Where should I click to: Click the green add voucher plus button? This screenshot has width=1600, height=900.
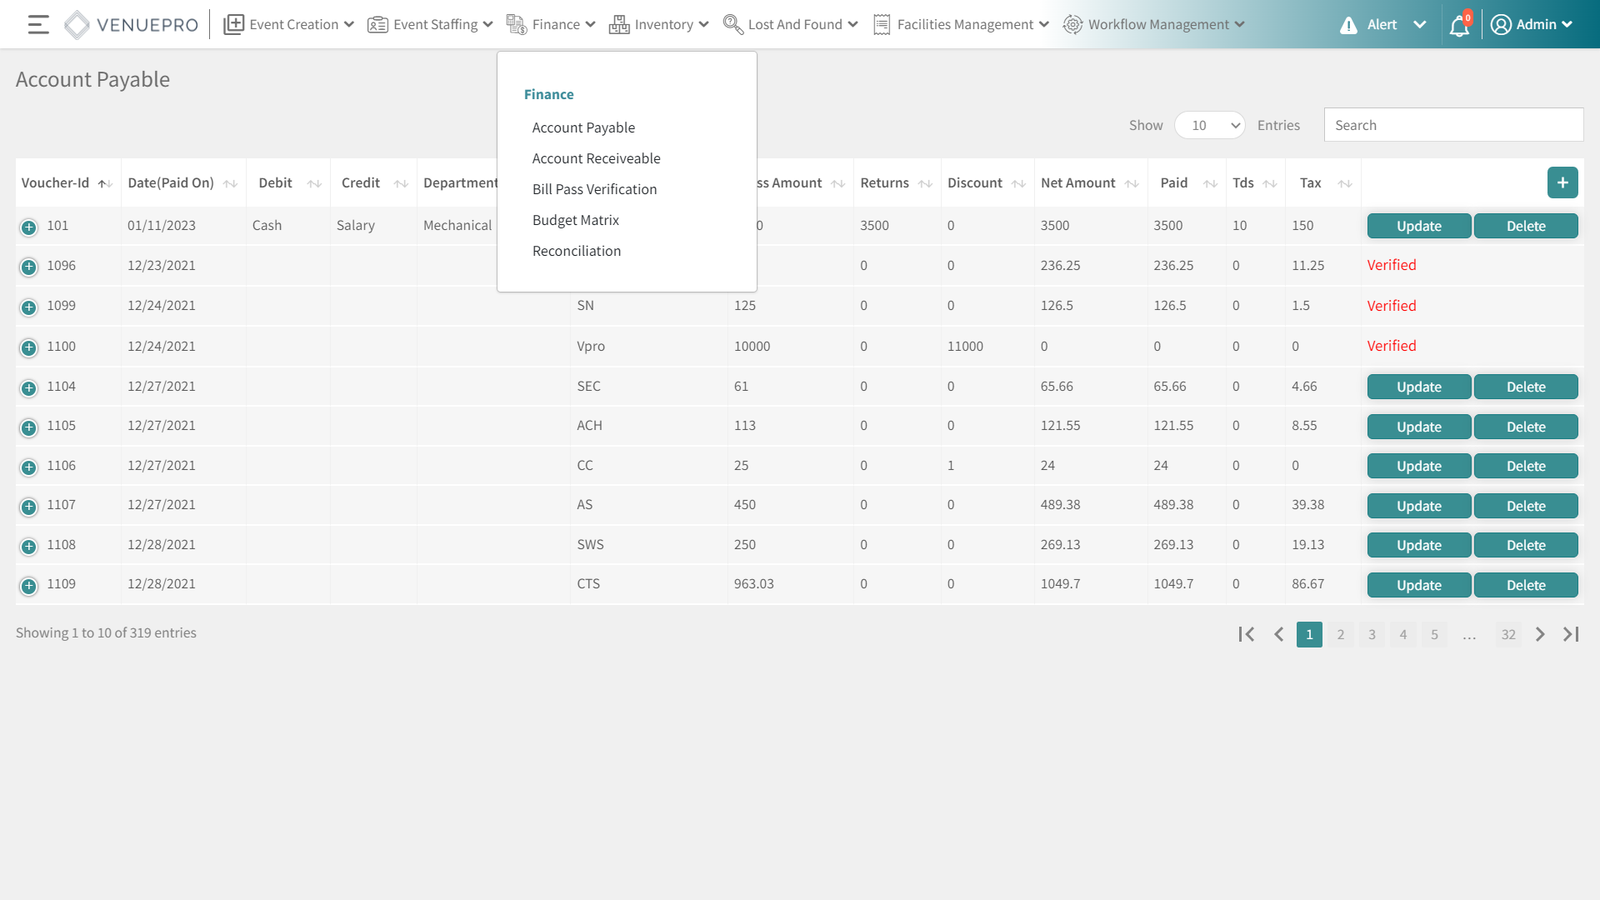pyautogui.click(x=1562, y=183)
